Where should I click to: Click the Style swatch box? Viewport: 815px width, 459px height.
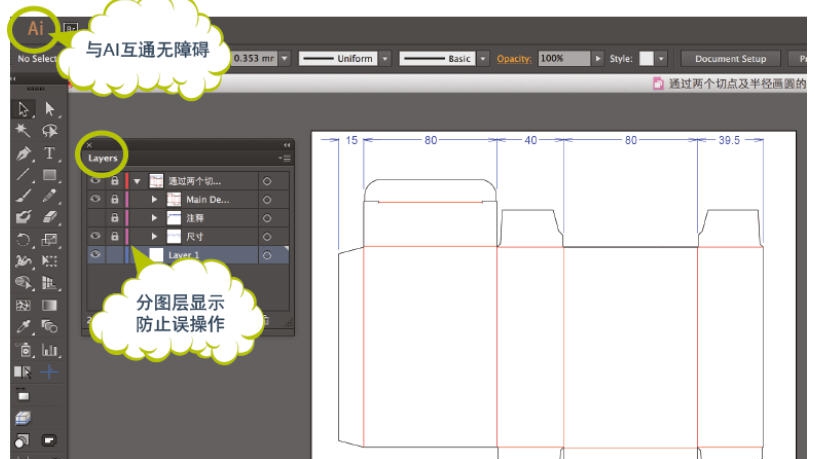tap(646, 59)
